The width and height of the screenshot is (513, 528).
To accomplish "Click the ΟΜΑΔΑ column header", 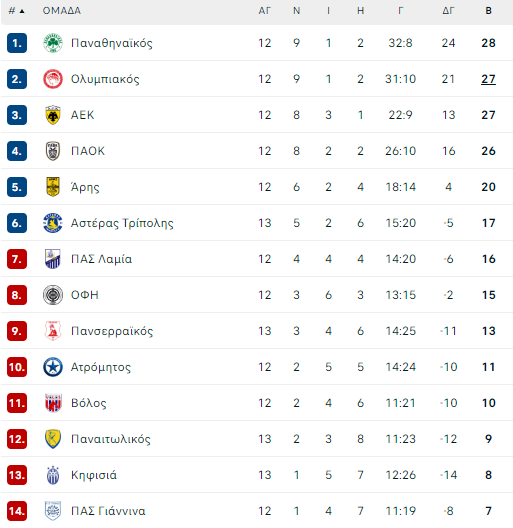I will (62, 11).
